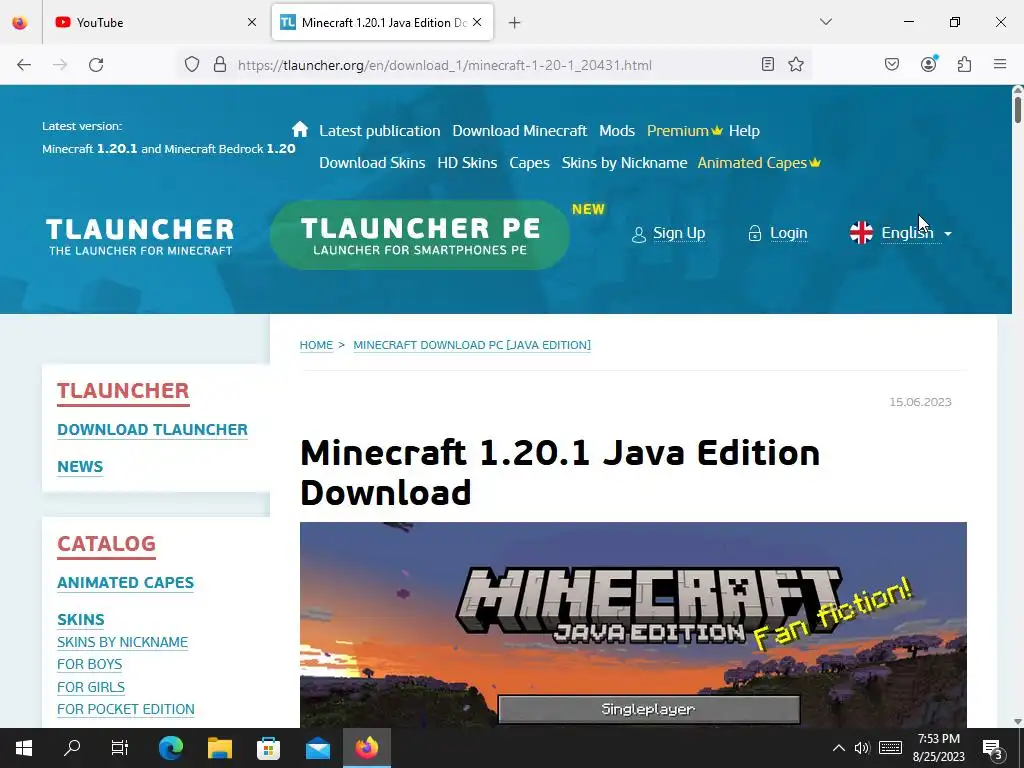1024x768 pixels.
Task: Open the List all tabs chevron
Action: (825, 22)
